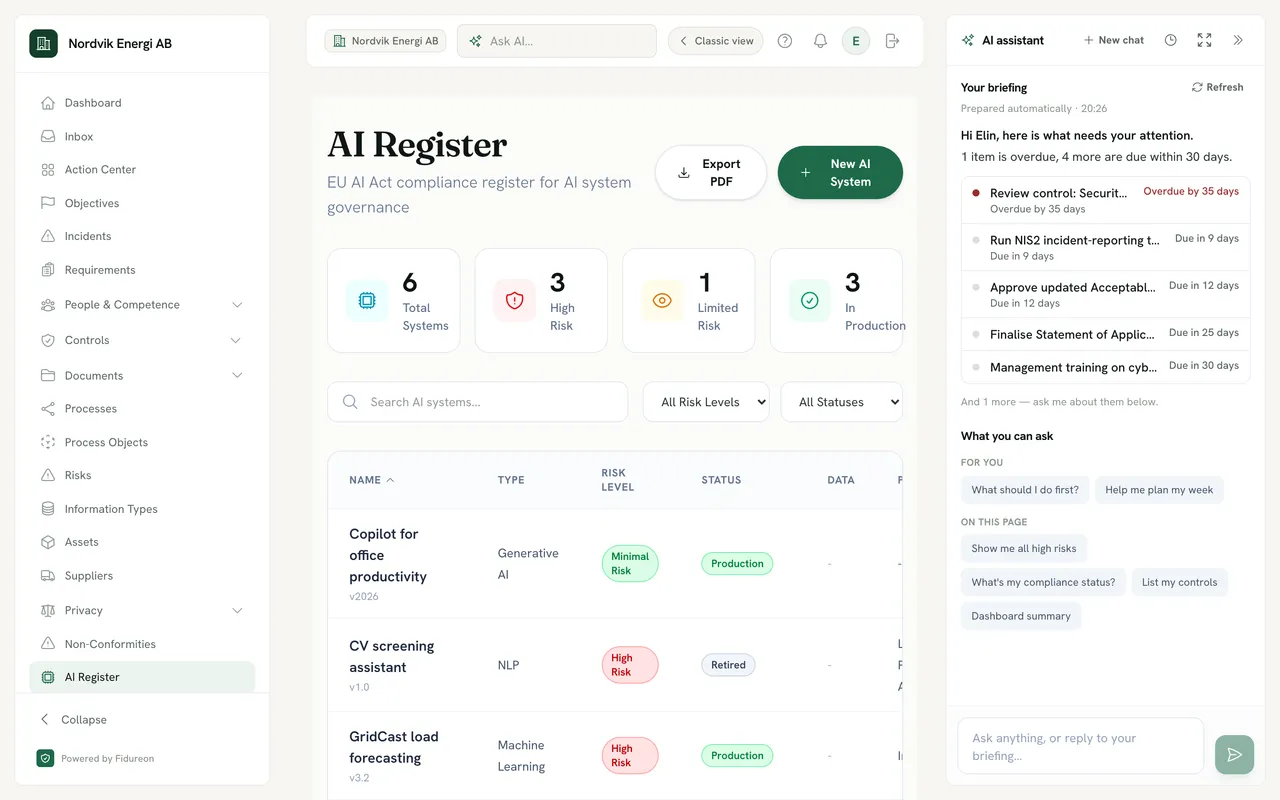Expand the People & Competence section
The height and width of the screenshot is (800, 1280).
[x=142, y=305]
